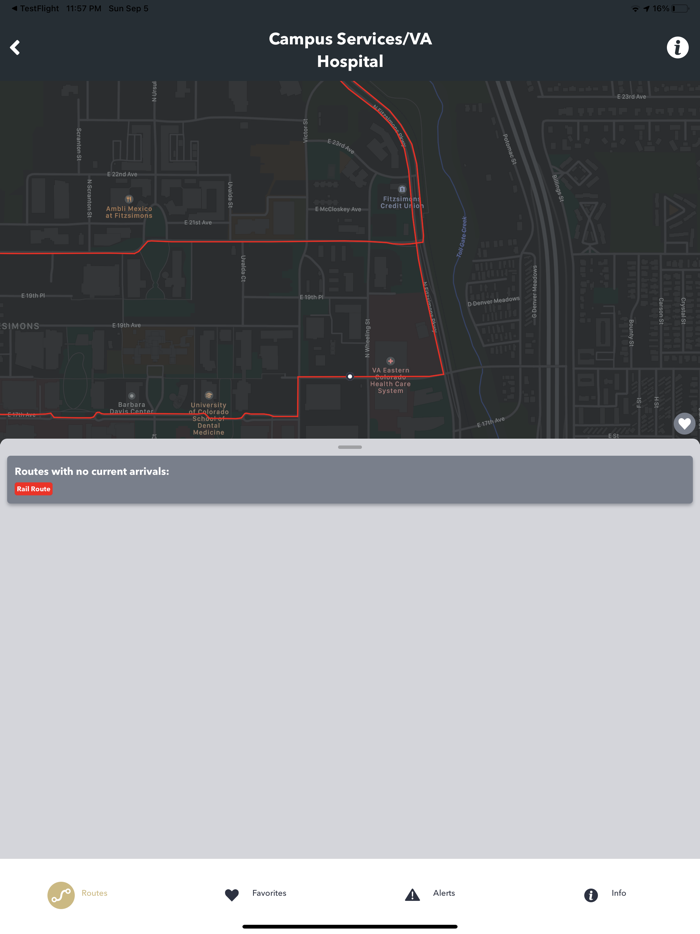
Task: Open the Routes tab
Action: [x=78, y=894]
